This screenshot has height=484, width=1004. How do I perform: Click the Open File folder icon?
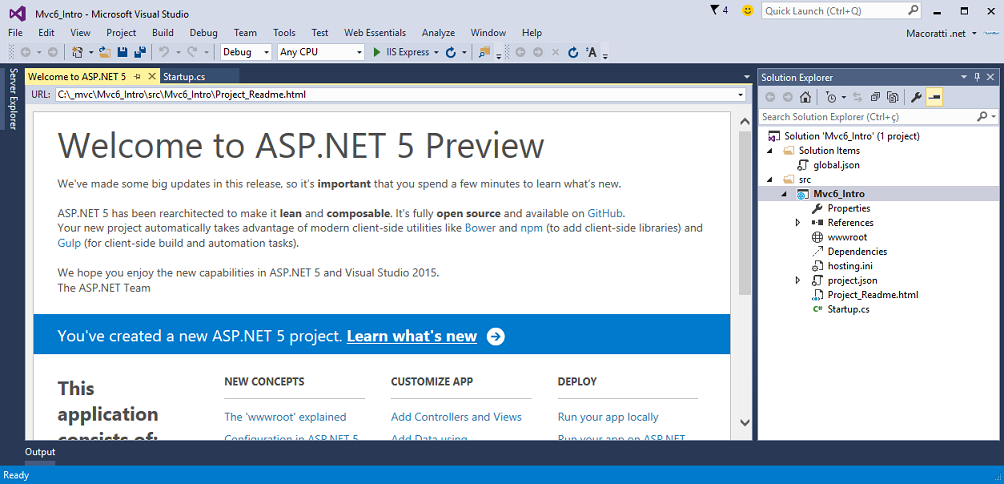click(104, 52)
